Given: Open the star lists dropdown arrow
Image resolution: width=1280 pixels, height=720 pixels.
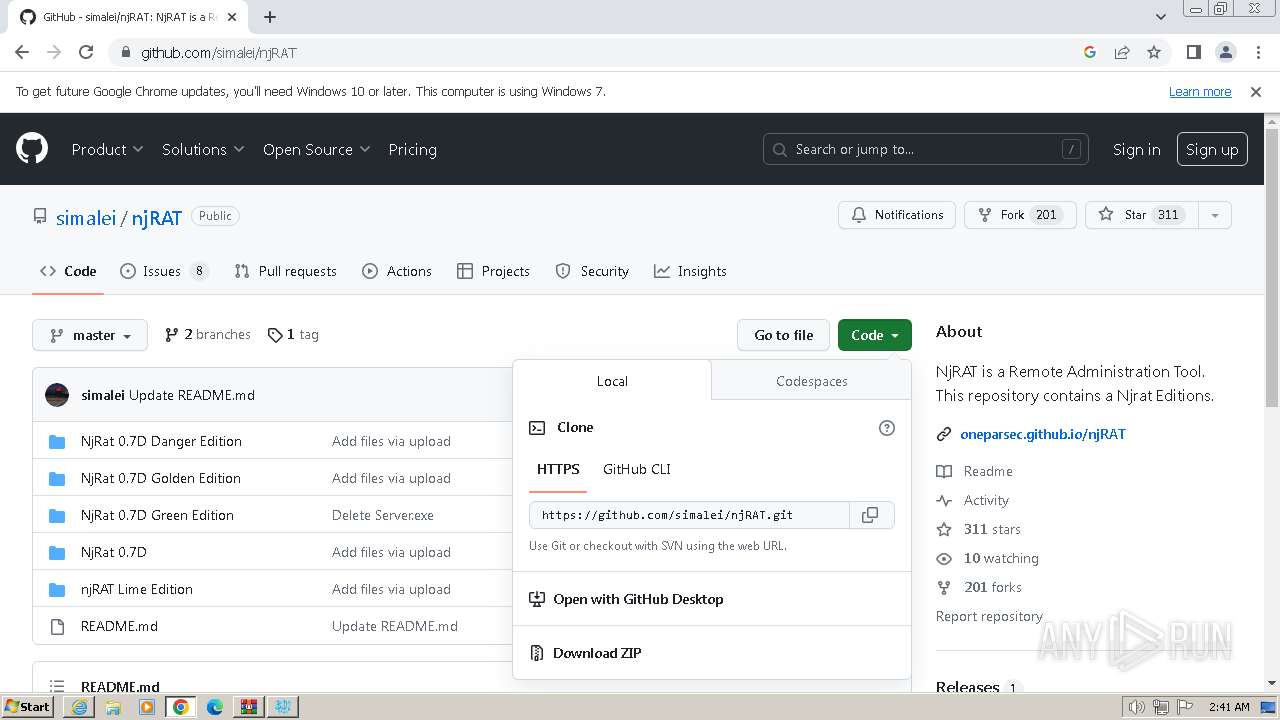Looking at the screenshot, I should coord(1214,215).
